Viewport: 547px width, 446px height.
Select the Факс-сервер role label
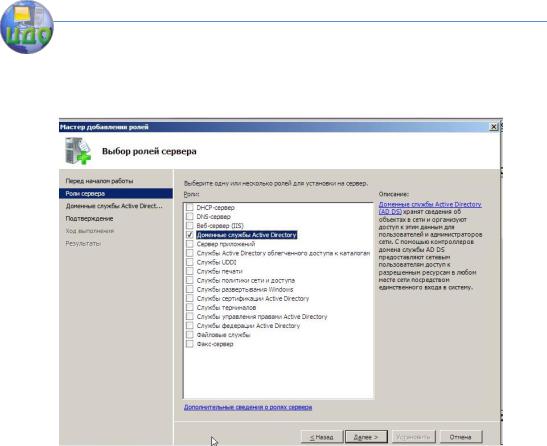[215, 344]
